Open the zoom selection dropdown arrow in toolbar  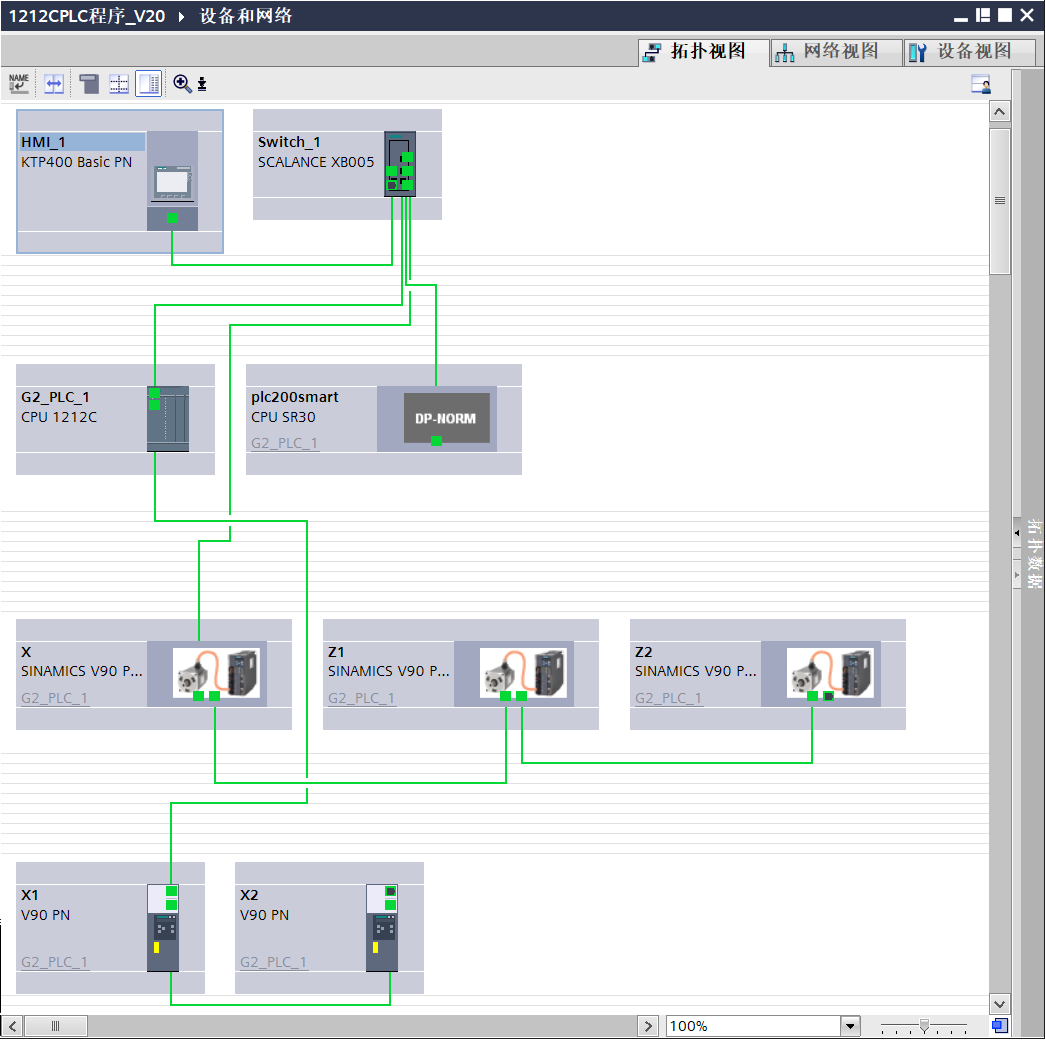click(x=202, y=84)
